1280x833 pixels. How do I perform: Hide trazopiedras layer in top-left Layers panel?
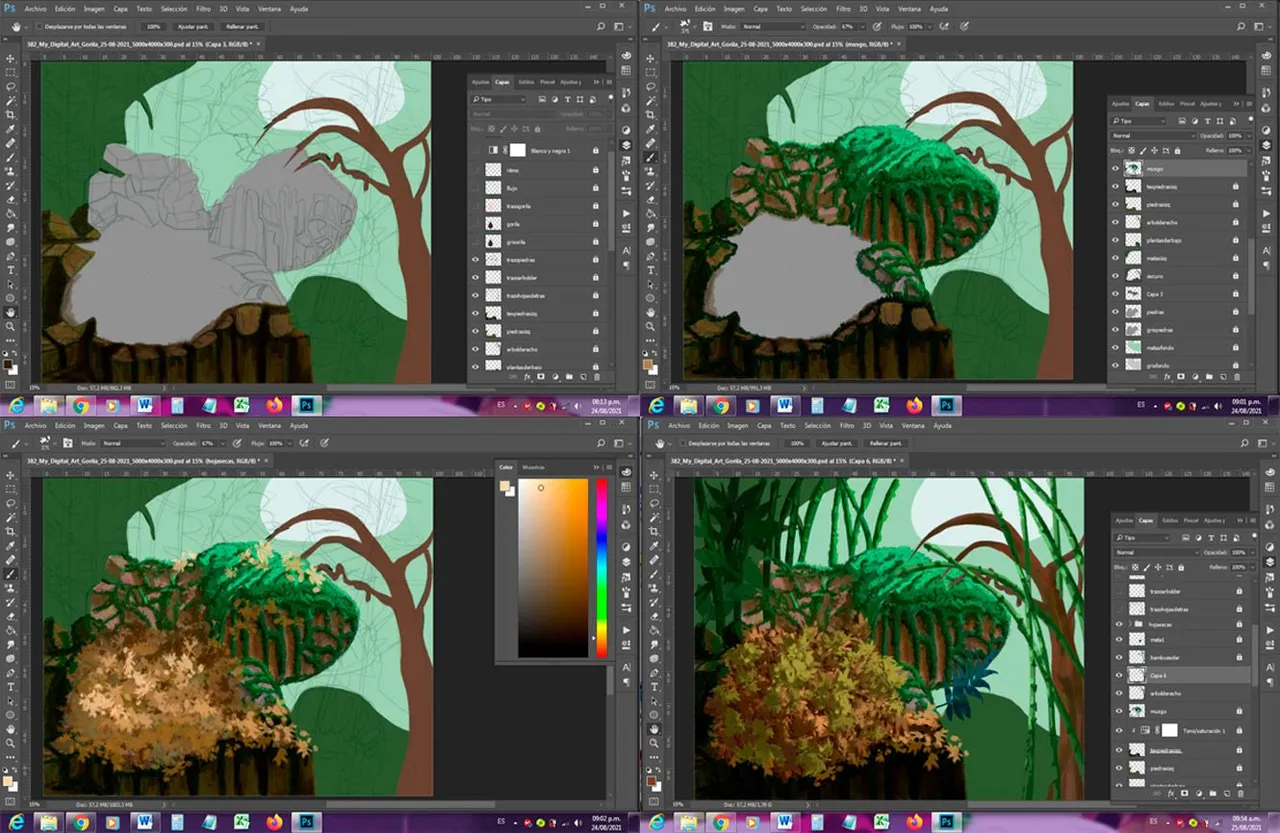[x=476, y=259]
